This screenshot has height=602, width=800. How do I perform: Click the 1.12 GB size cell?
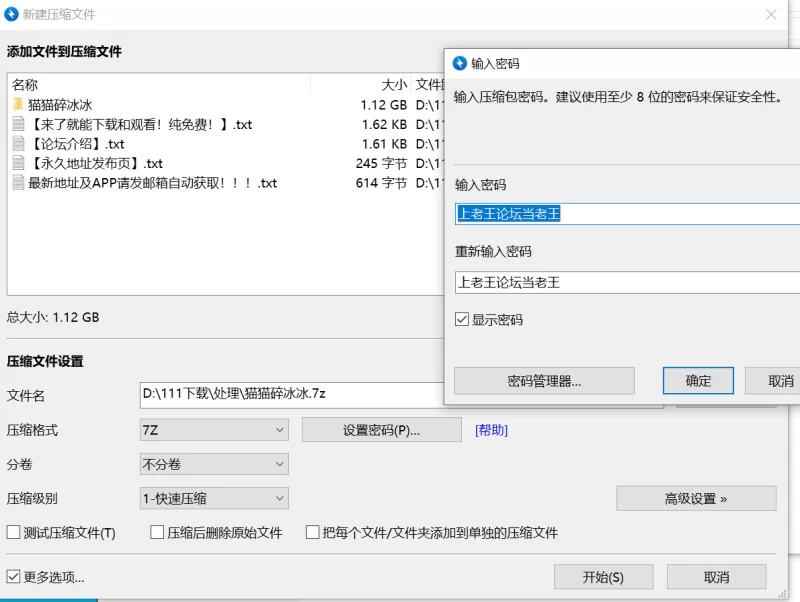click(384, 105)
